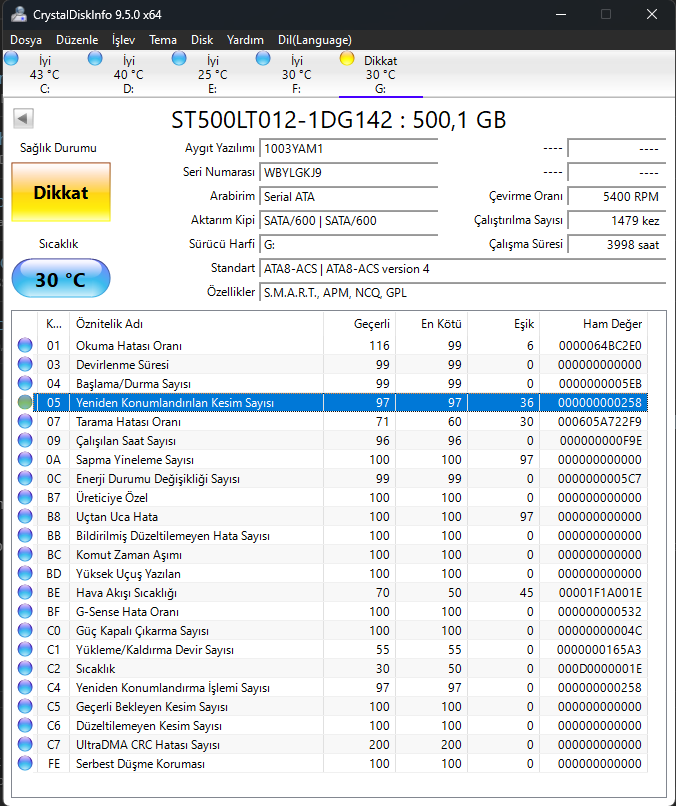Click yellow caution orb for drive G:
This screenshot has height=806, width=676.
(347, 60)
